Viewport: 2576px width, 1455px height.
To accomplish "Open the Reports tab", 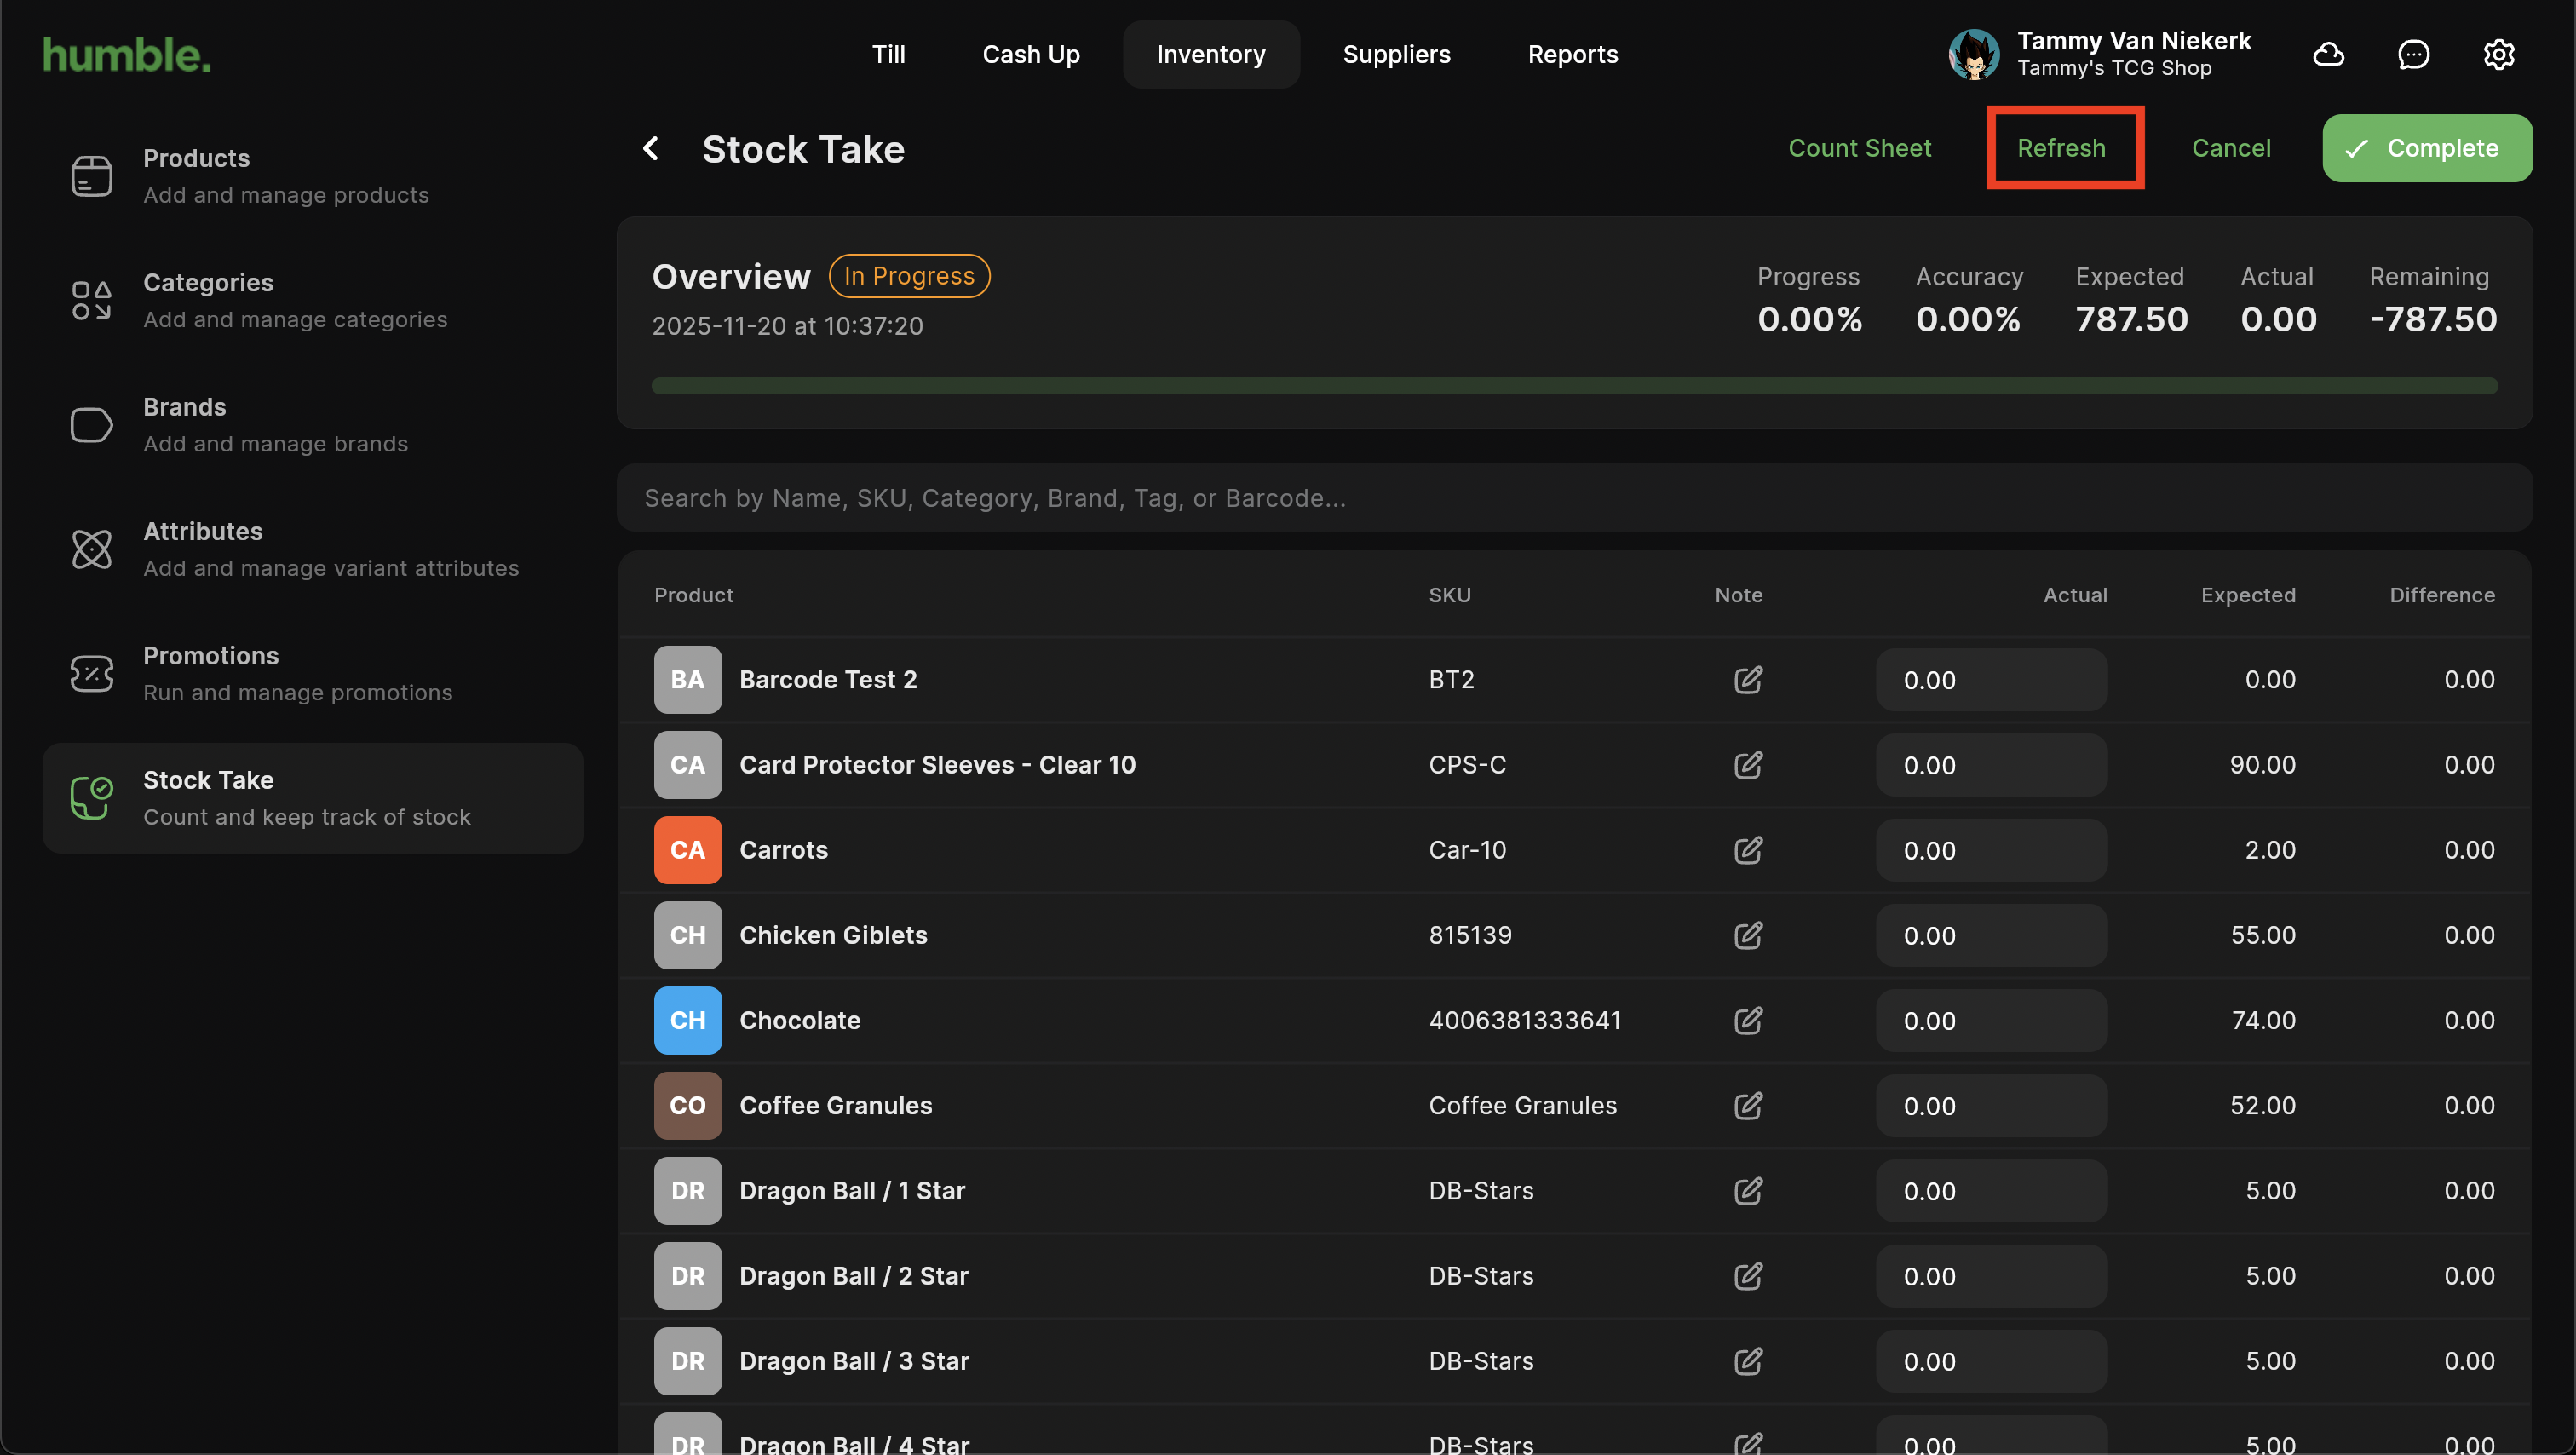I will (1572, 54).
